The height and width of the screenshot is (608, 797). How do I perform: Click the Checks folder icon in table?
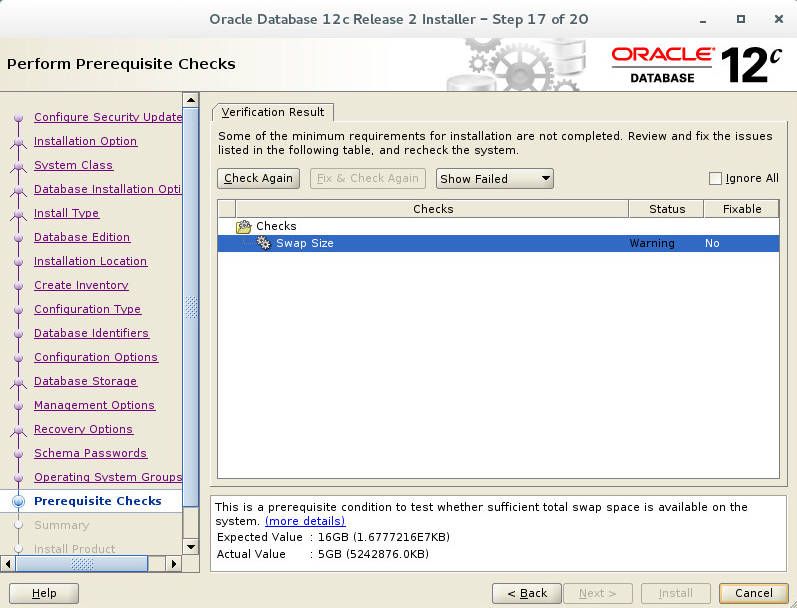[243, 226]
